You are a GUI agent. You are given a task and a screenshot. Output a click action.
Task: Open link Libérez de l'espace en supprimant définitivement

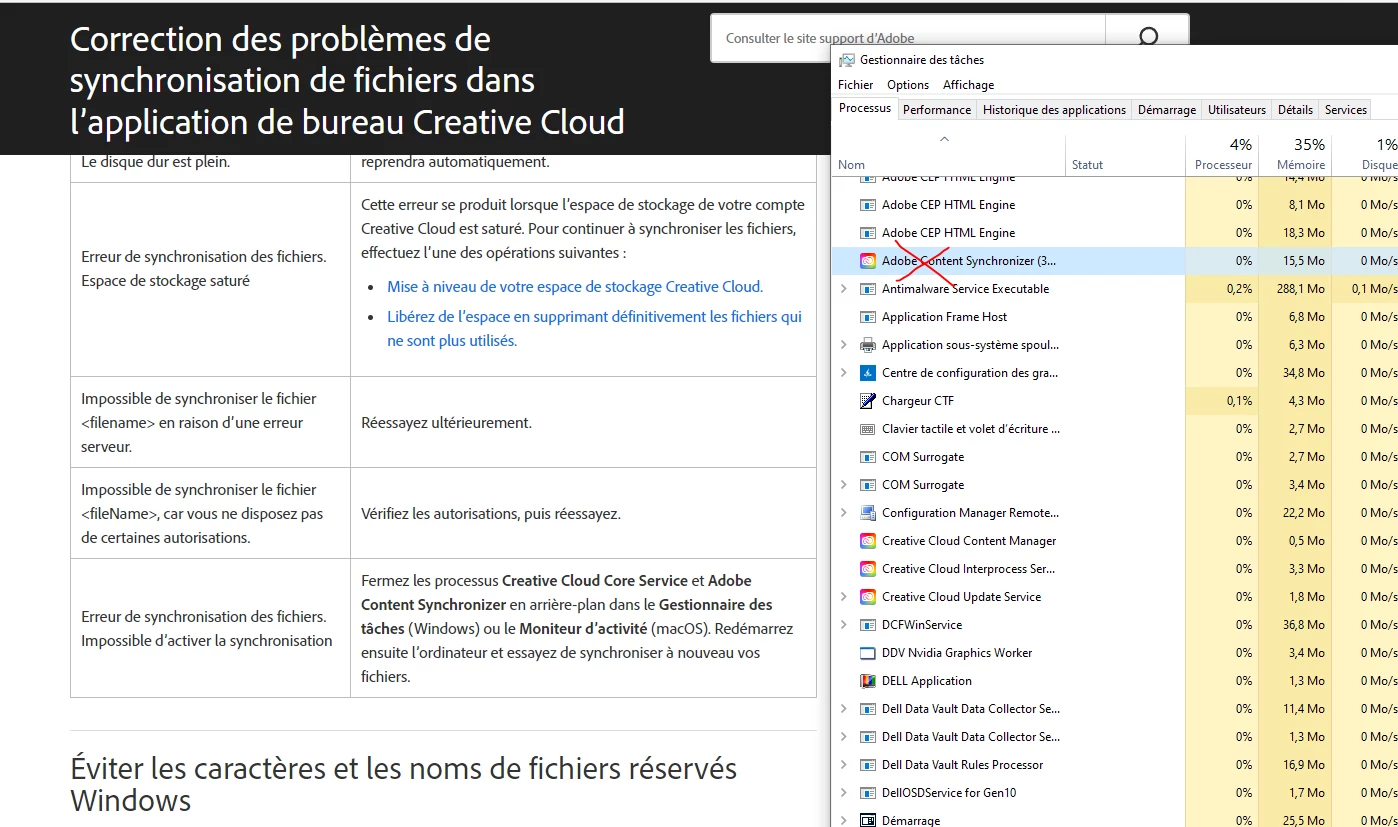coord(594,329)
